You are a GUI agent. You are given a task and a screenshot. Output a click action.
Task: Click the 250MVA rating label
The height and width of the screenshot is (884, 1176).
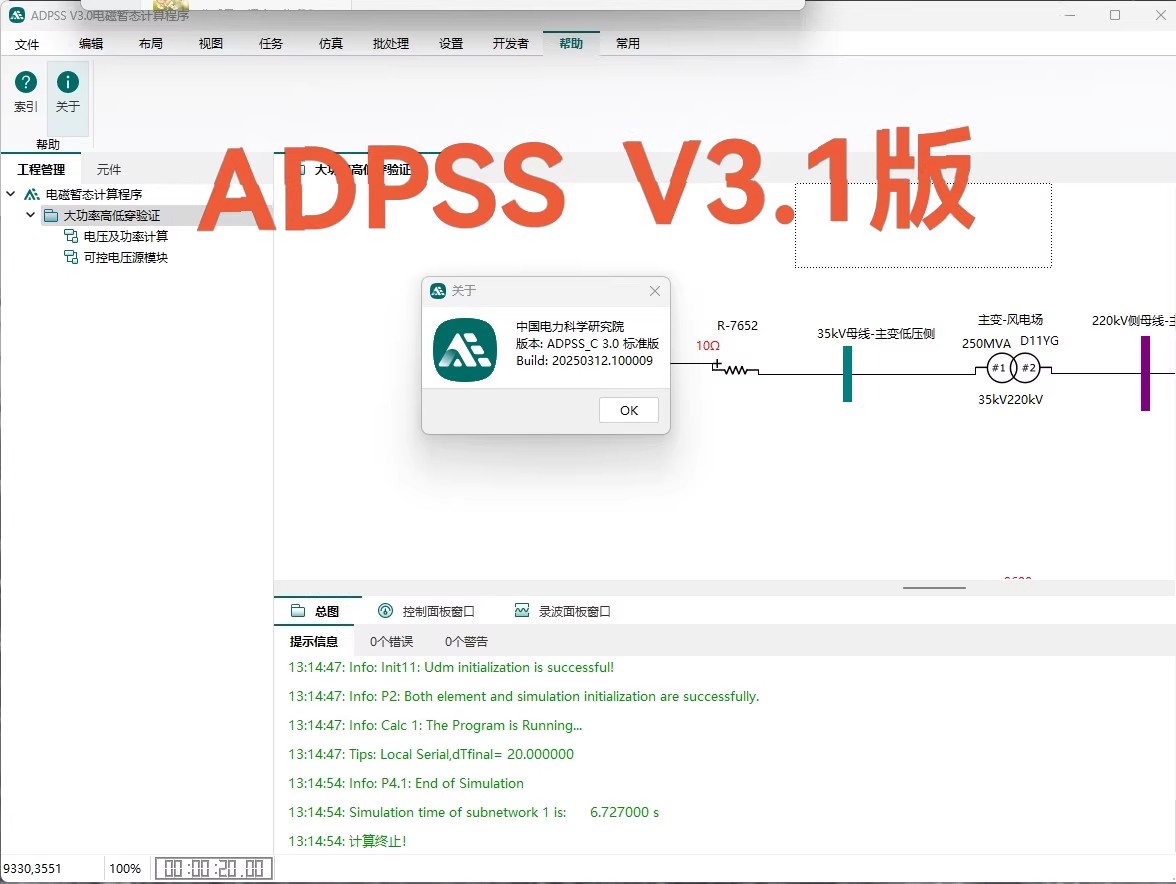[986, 343]
